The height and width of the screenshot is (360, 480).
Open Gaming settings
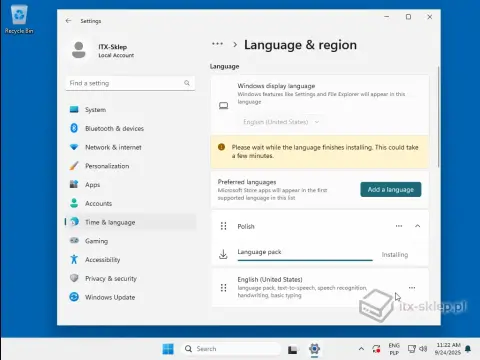(x=130, y=241)
